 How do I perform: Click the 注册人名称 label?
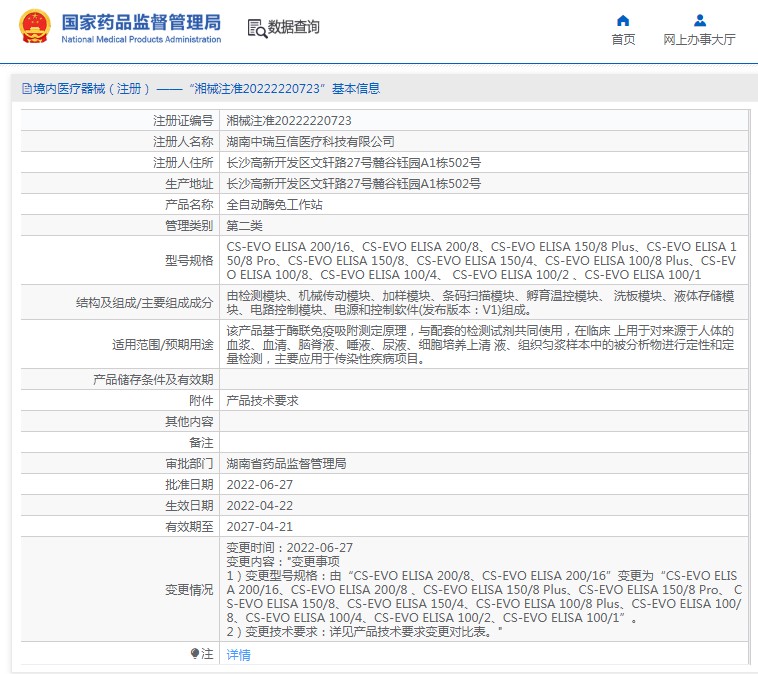click(x=183, y=142)
